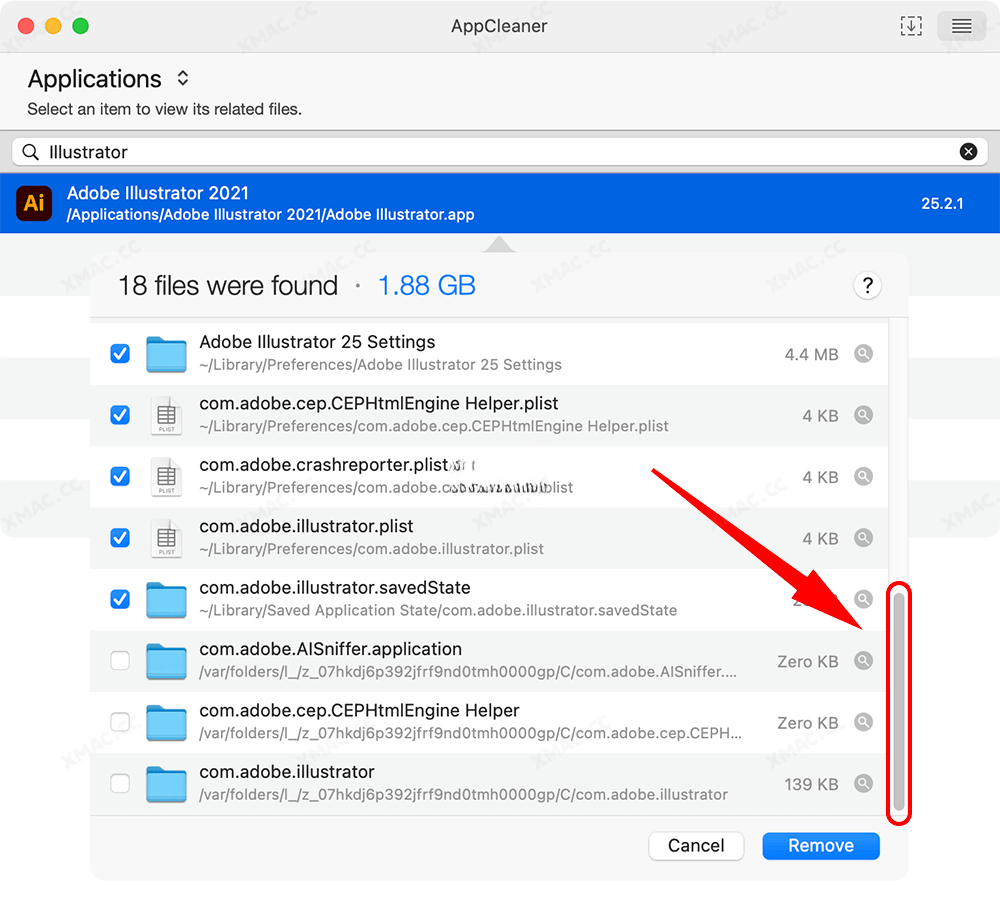Uncheck com.adobe.cep.CEPHtmlEngine Helper.plist
This screenshot has height=898, width=1000.
pos(120,415)
